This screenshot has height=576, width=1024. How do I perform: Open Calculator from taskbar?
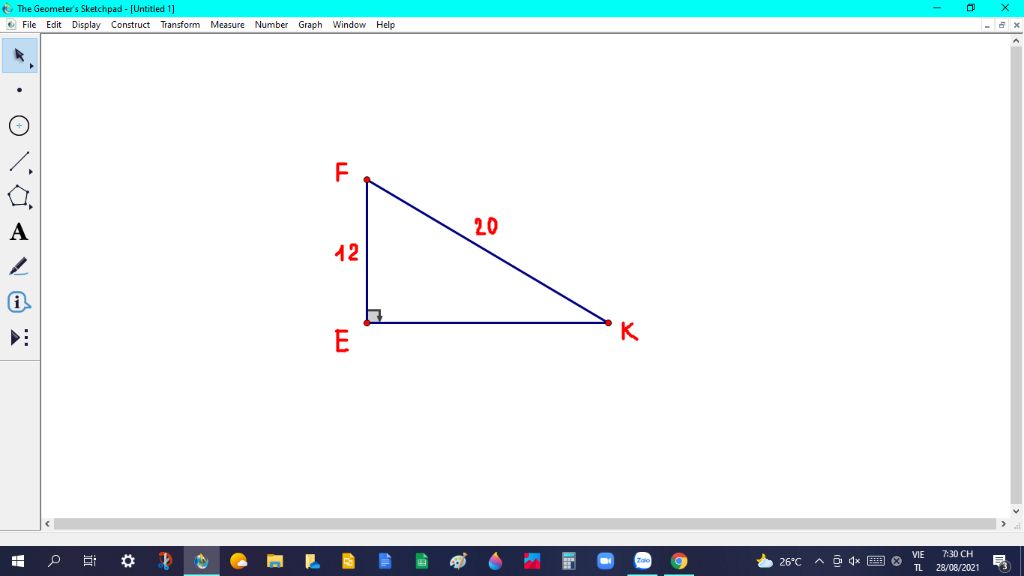point(569,561)
